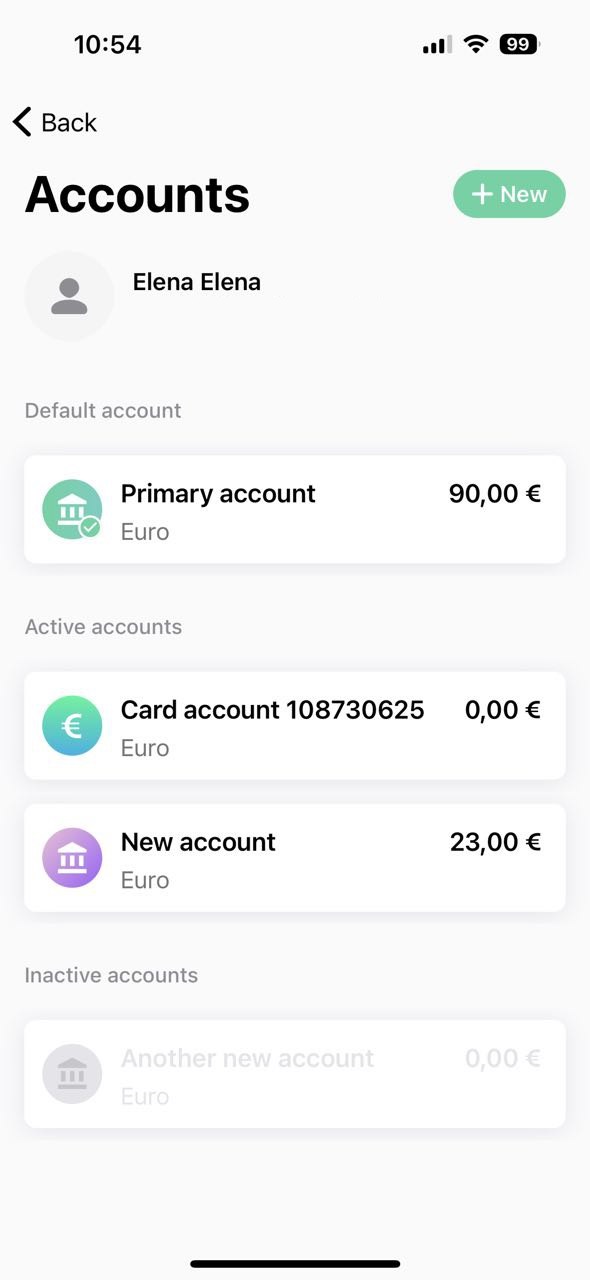Tap the default checkmark badge on Primary account
Viewport: 590px width, 1280px height.
tap(90, 527)
